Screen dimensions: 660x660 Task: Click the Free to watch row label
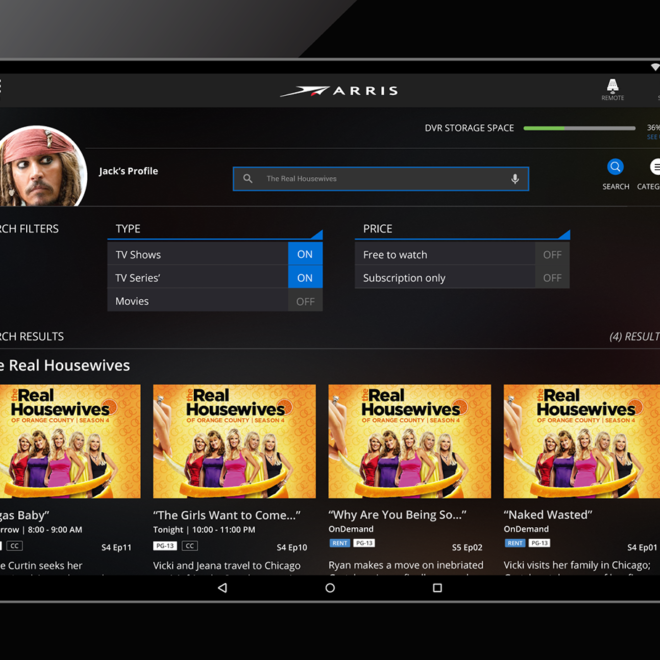395,255
